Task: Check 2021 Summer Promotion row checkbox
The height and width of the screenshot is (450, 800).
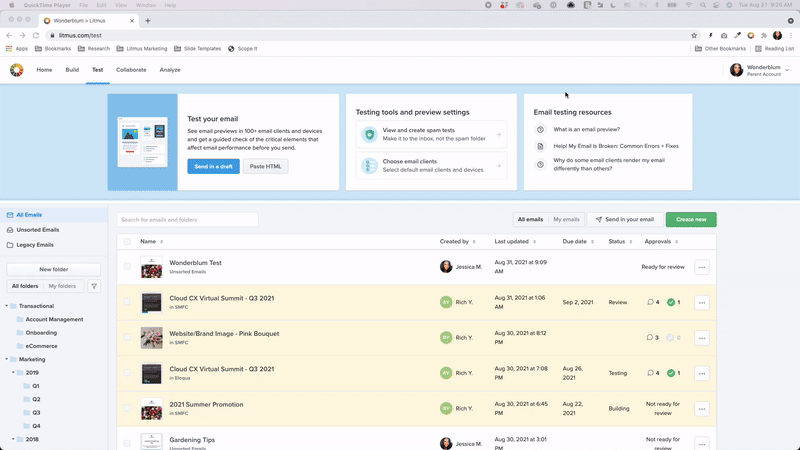Action: [127, 408]
